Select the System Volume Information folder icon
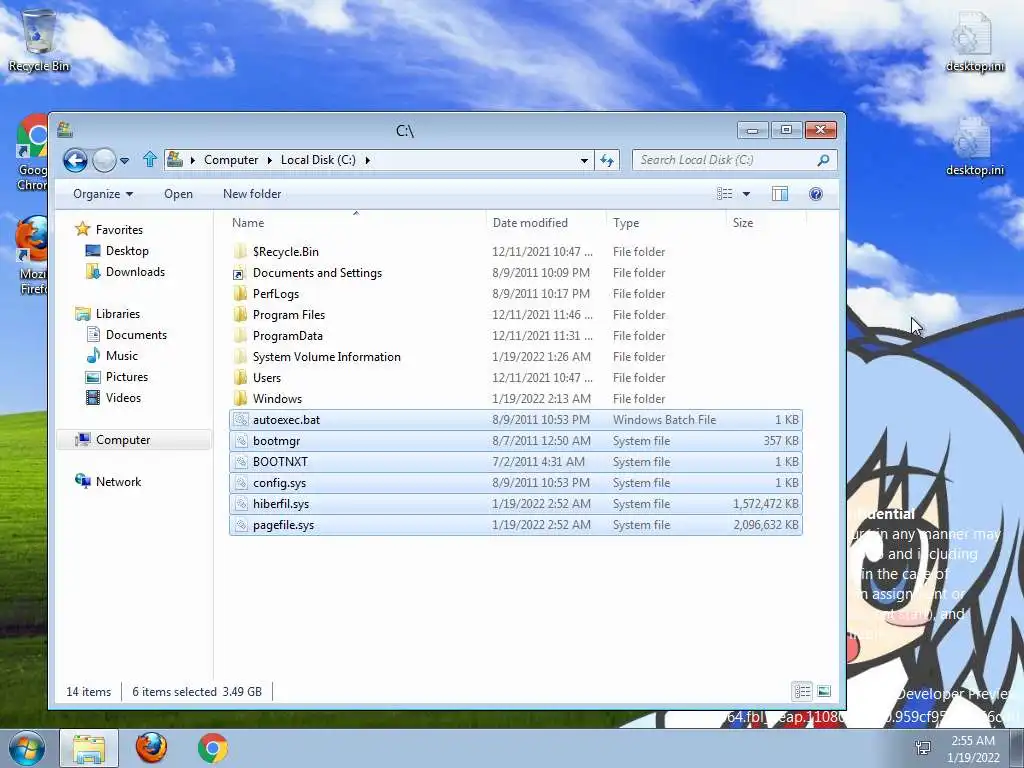1024x768 pixels. point(240,357)
